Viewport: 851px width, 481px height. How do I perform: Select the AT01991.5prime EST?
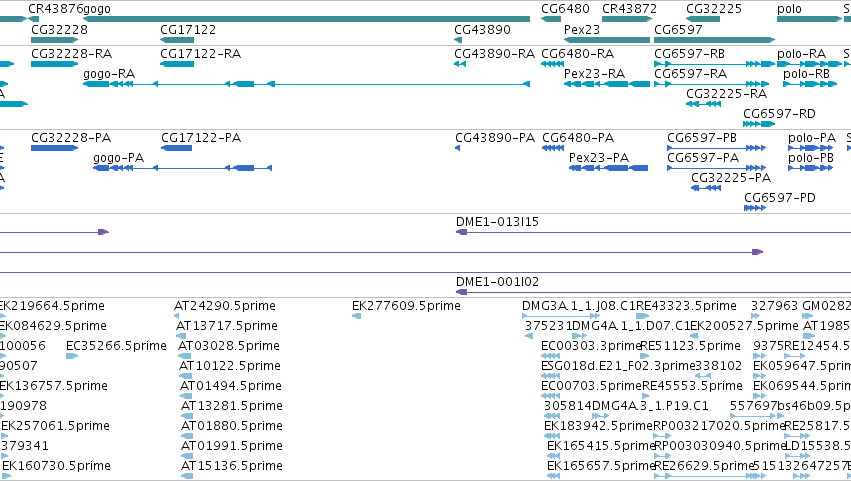pos(187,457)
